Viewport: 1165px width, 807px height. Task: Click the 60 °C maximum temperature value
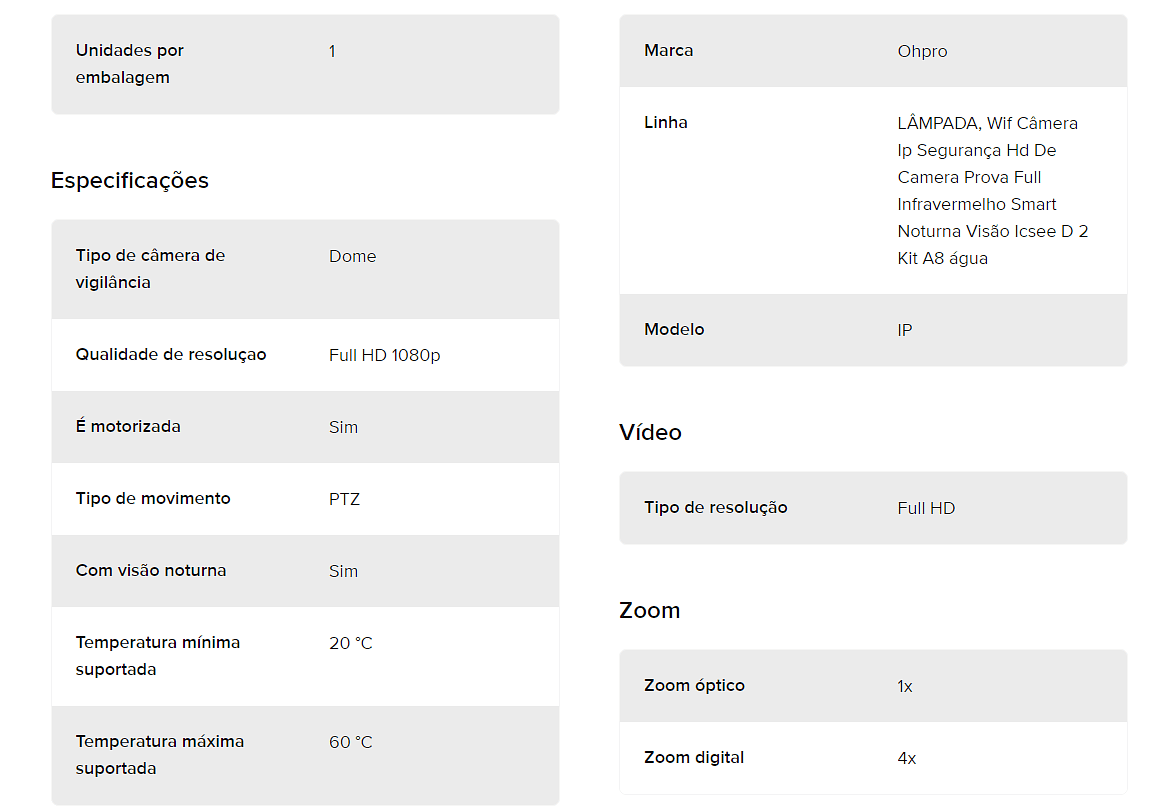pos(351,742)
